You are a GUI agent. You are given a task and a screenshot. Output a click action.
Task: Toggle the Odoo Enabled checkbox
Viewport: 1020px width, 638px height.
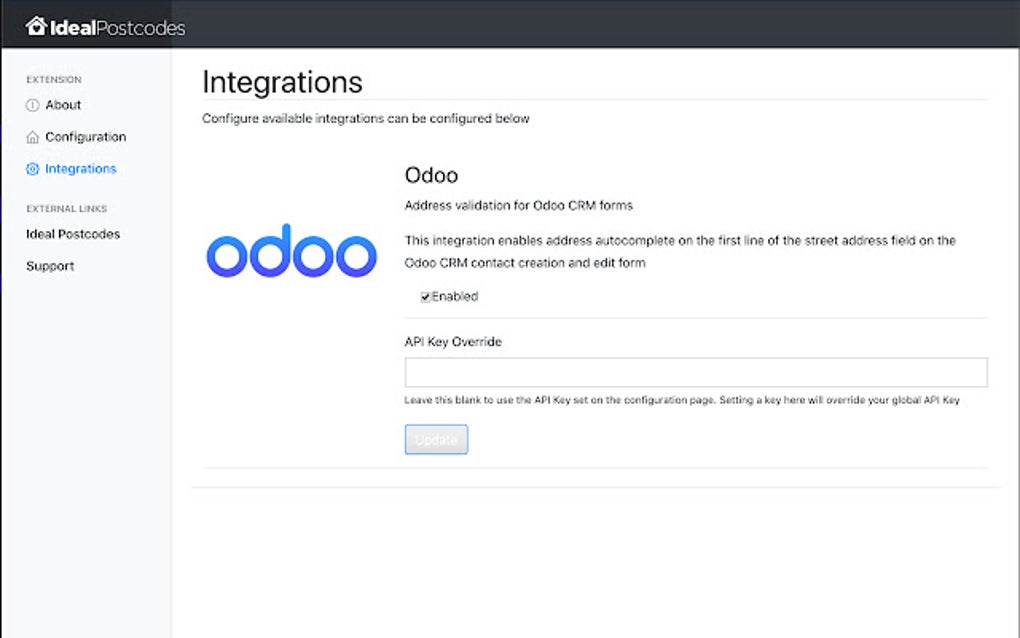(x=425, y=297)
